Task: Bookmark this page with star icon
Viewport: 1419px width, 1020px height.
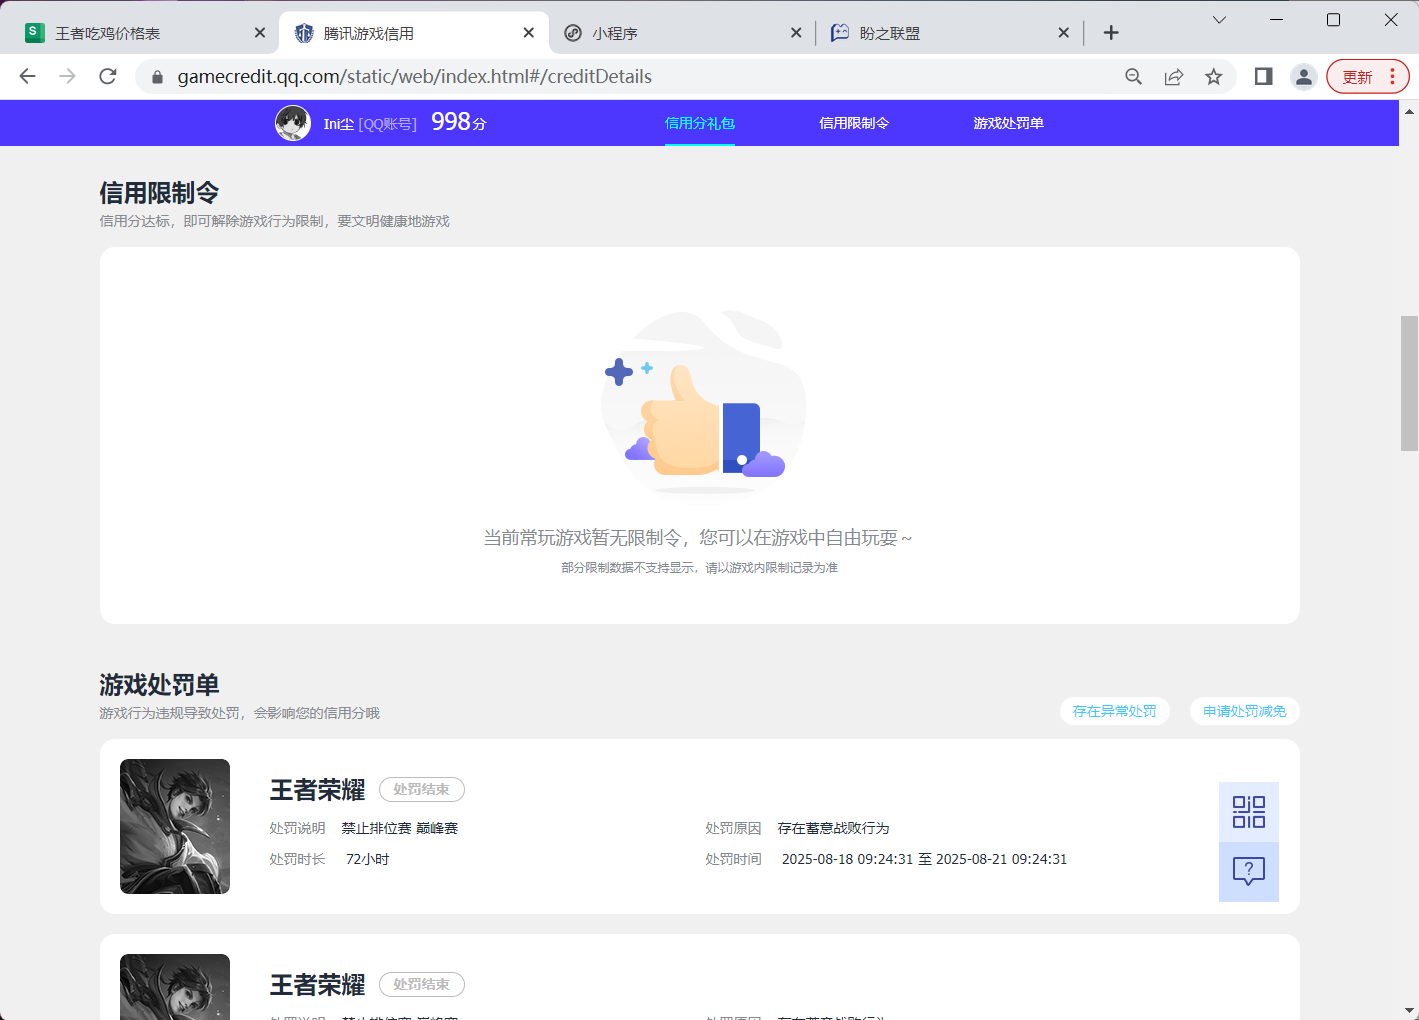Action: [1214, 77]
